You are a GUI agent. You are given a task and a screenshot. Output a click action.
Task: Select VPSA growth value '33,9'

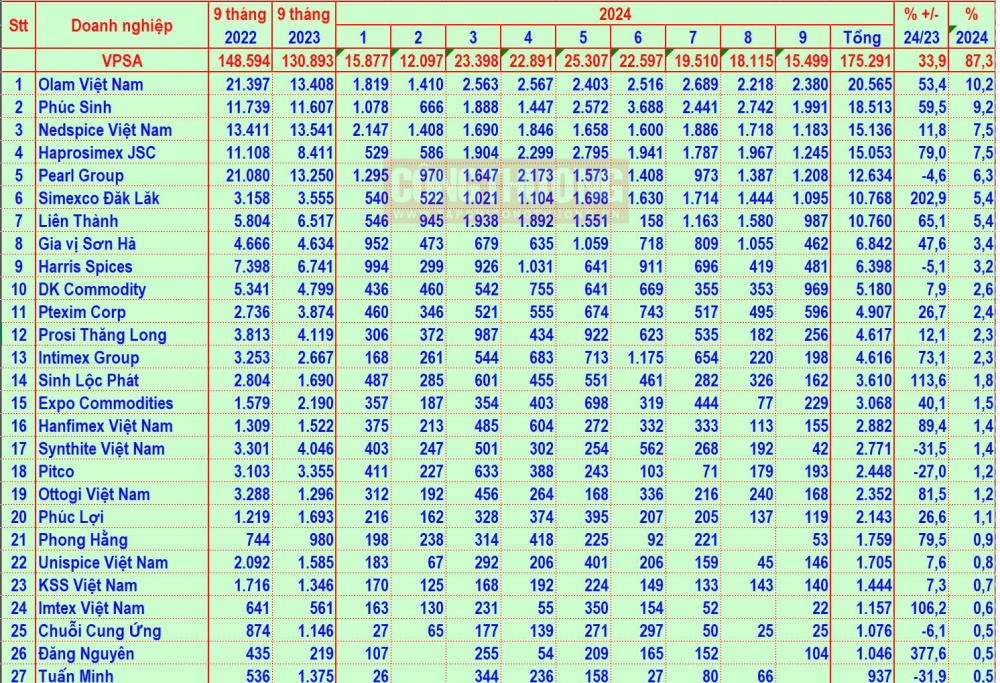coord(932,61)
